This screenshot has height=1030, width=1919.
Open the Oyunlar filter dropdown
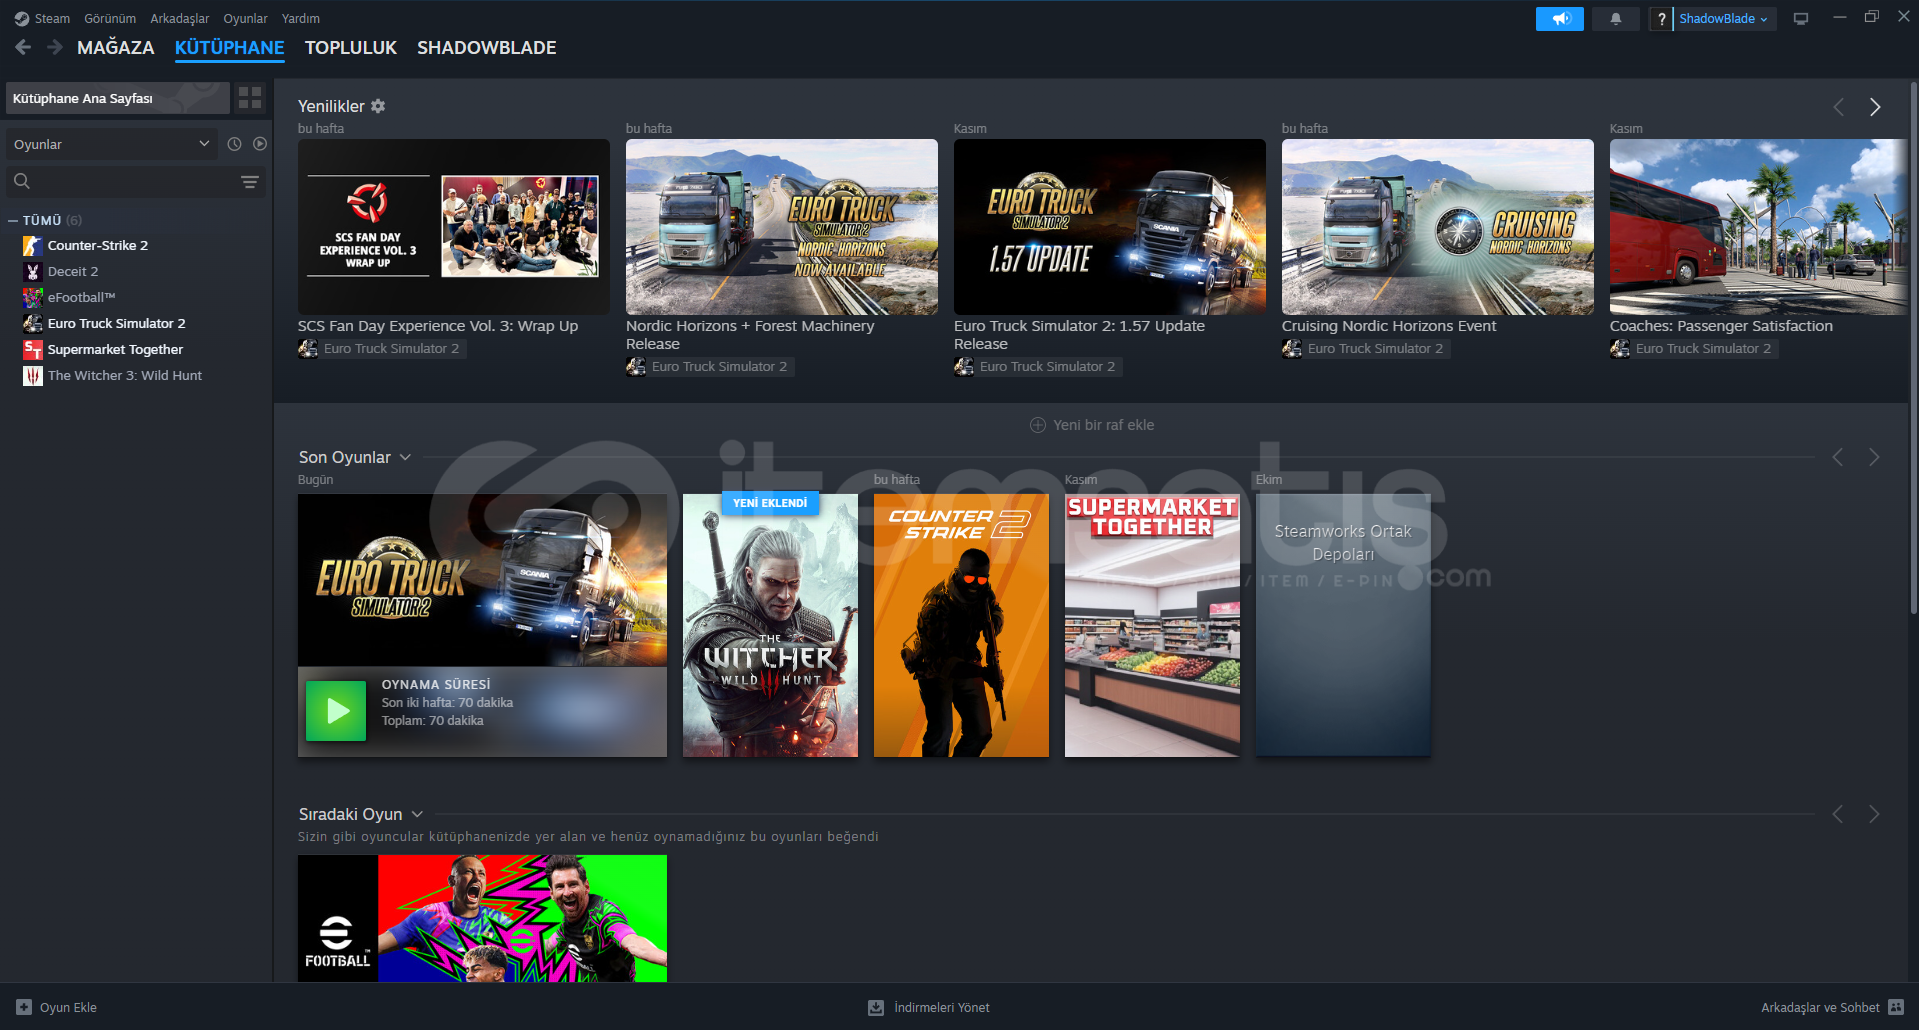click(x=111, y=144)
